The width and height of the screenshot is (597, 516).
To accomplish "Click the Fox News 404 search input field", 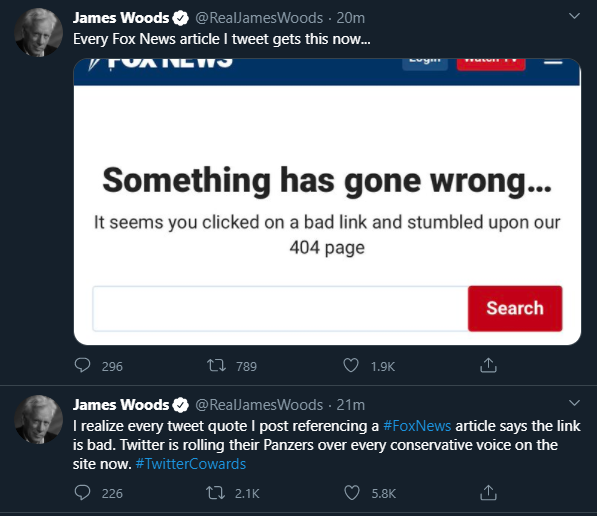I will click(280, 308).
